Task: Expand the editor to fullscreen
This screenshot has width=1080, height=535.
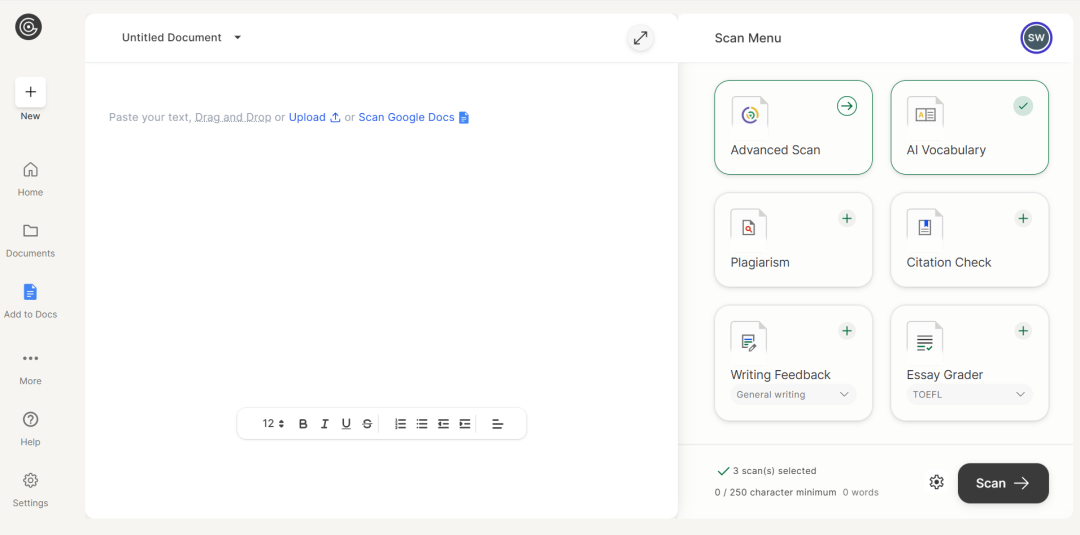Action: point(640,38)
